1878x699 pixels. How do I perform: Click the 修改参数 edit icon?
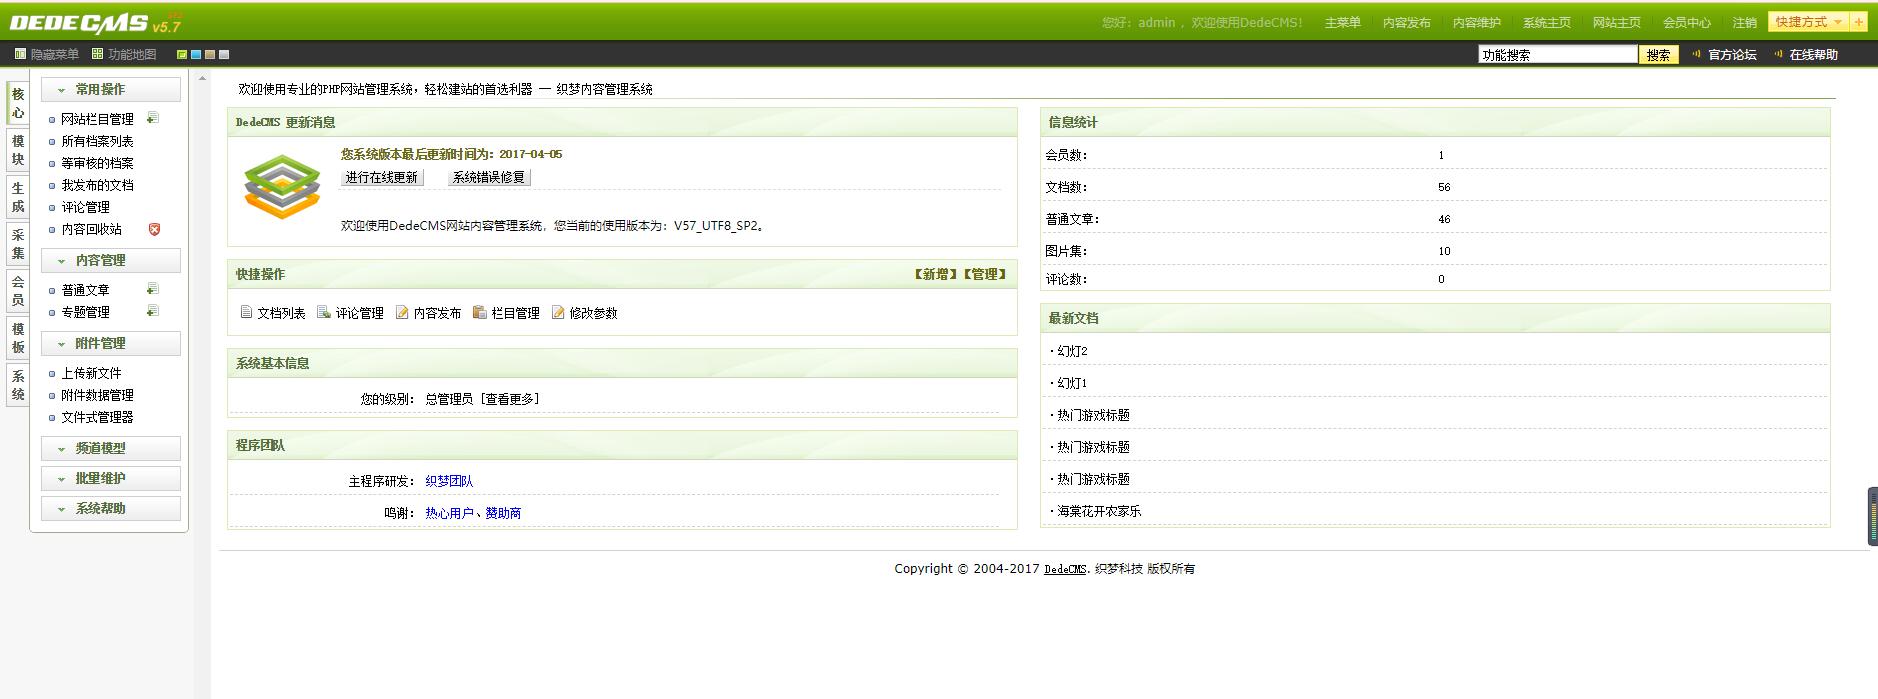click(x=558, y=313)
